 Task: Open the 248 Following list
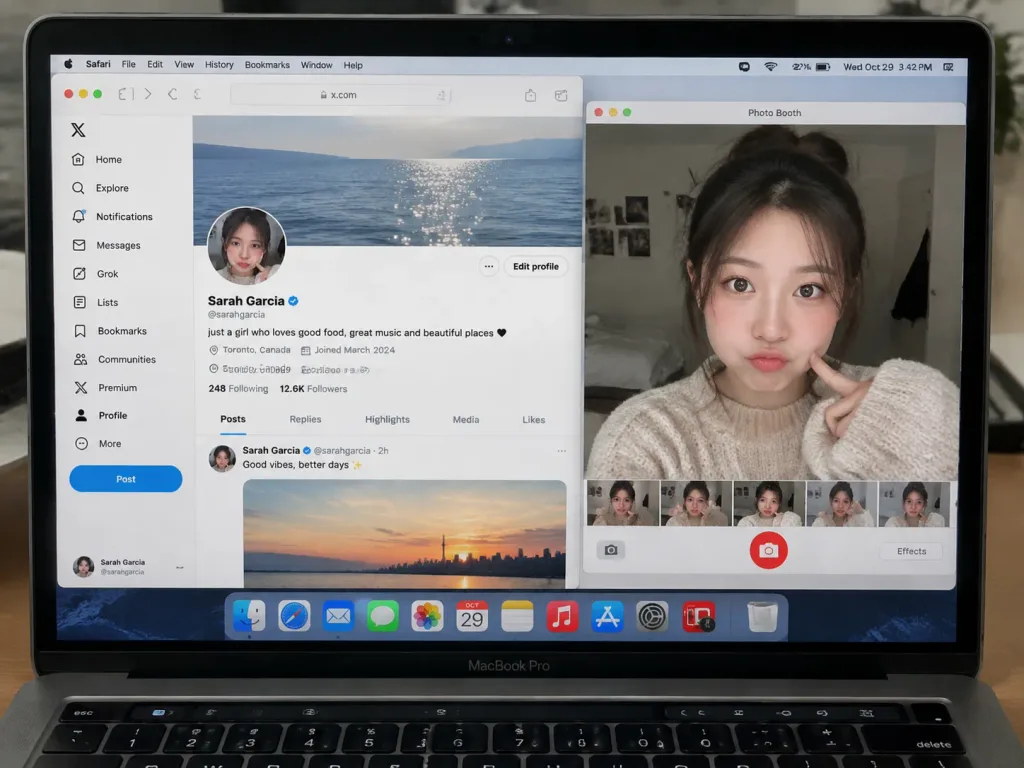pyautogui.click(x=238, y=389)
